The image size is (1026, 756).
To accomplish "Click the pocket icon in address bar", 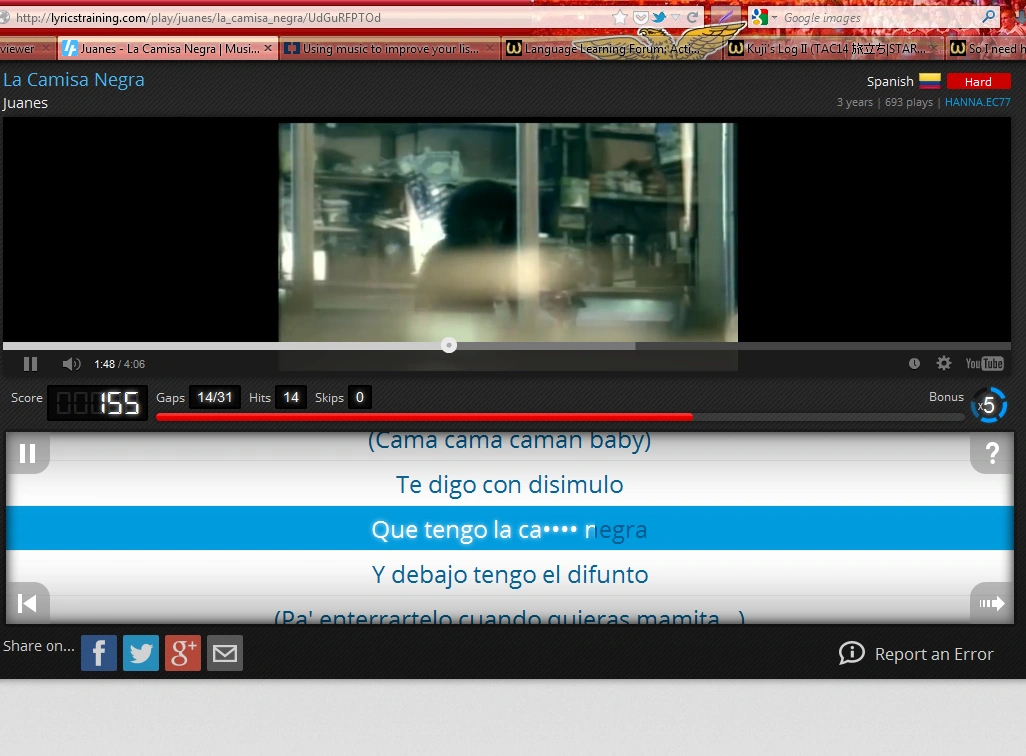I will tap(641, 18).
